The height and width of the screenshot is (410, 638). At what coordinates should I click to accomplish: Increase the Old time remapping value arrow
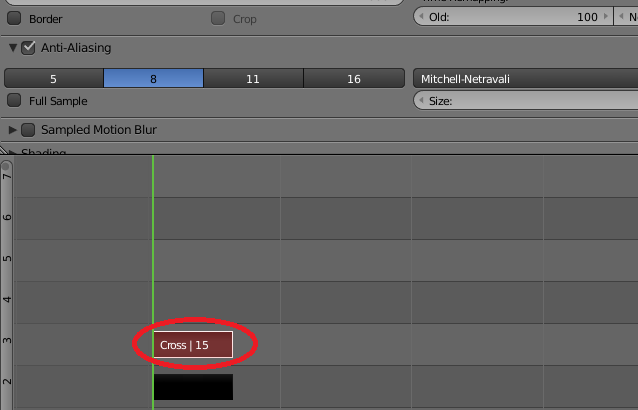point(606,17)
